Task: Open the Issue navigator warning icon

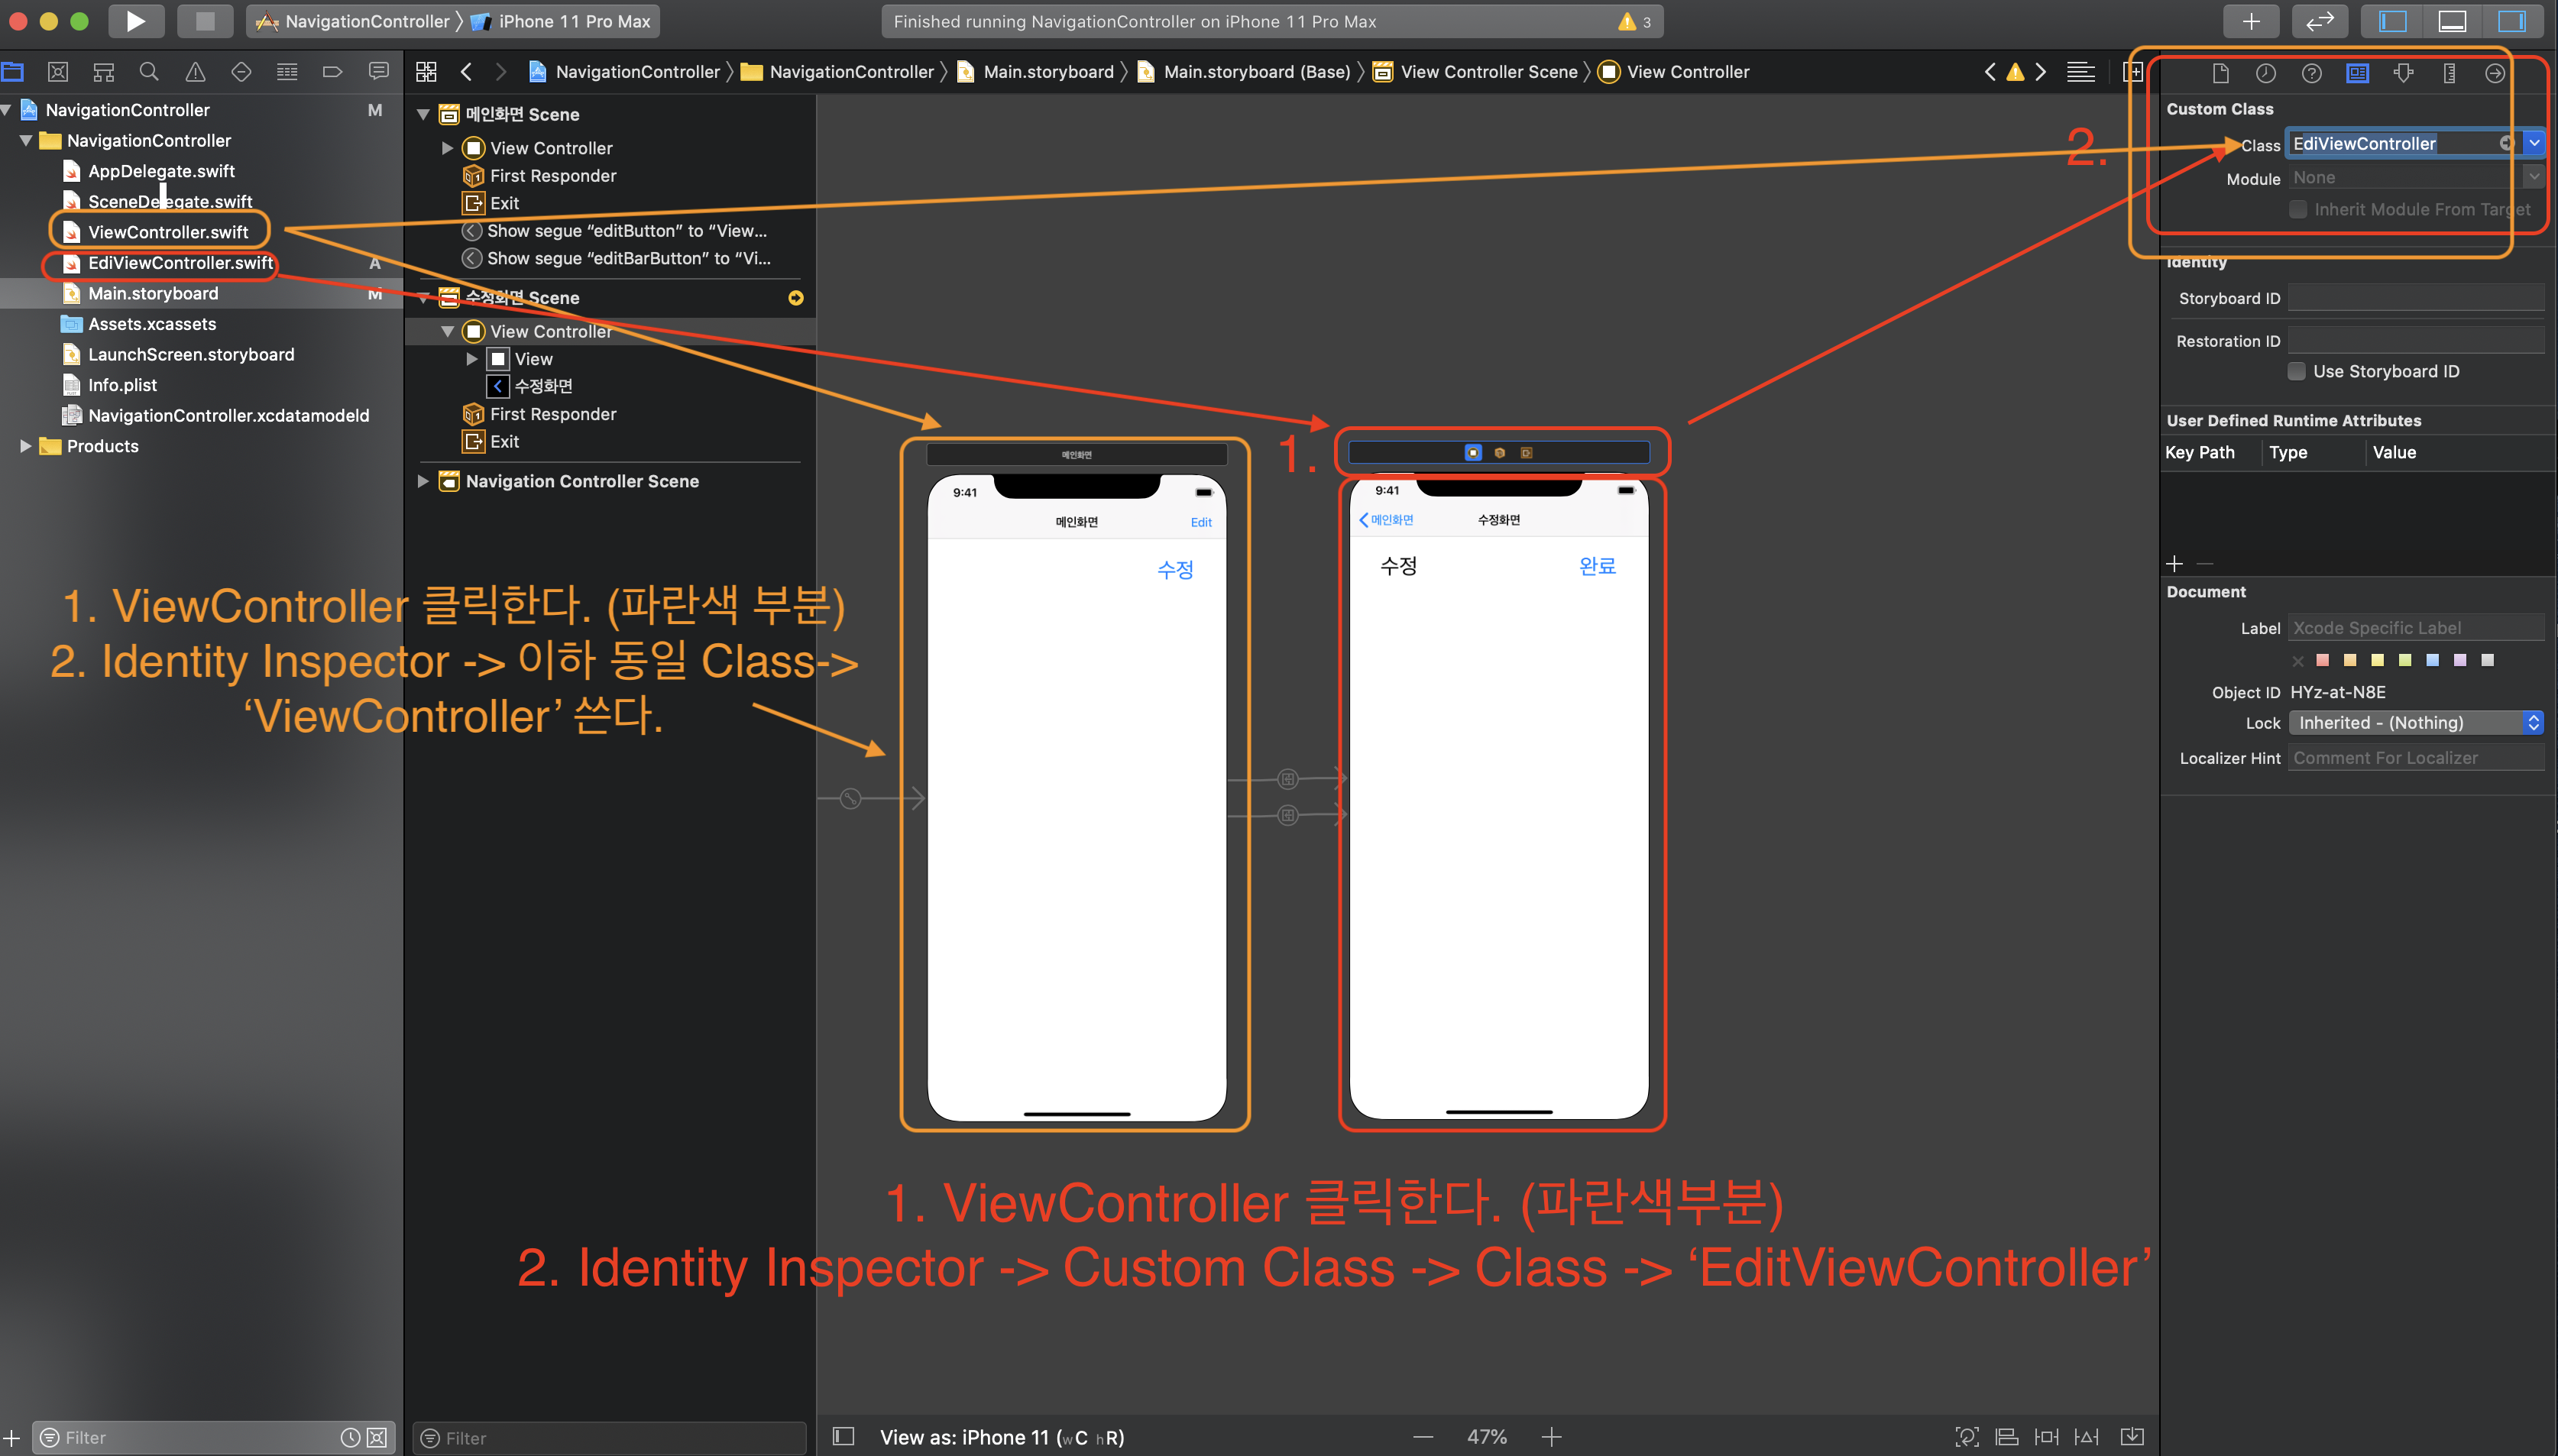Action: tap(195, 72)
